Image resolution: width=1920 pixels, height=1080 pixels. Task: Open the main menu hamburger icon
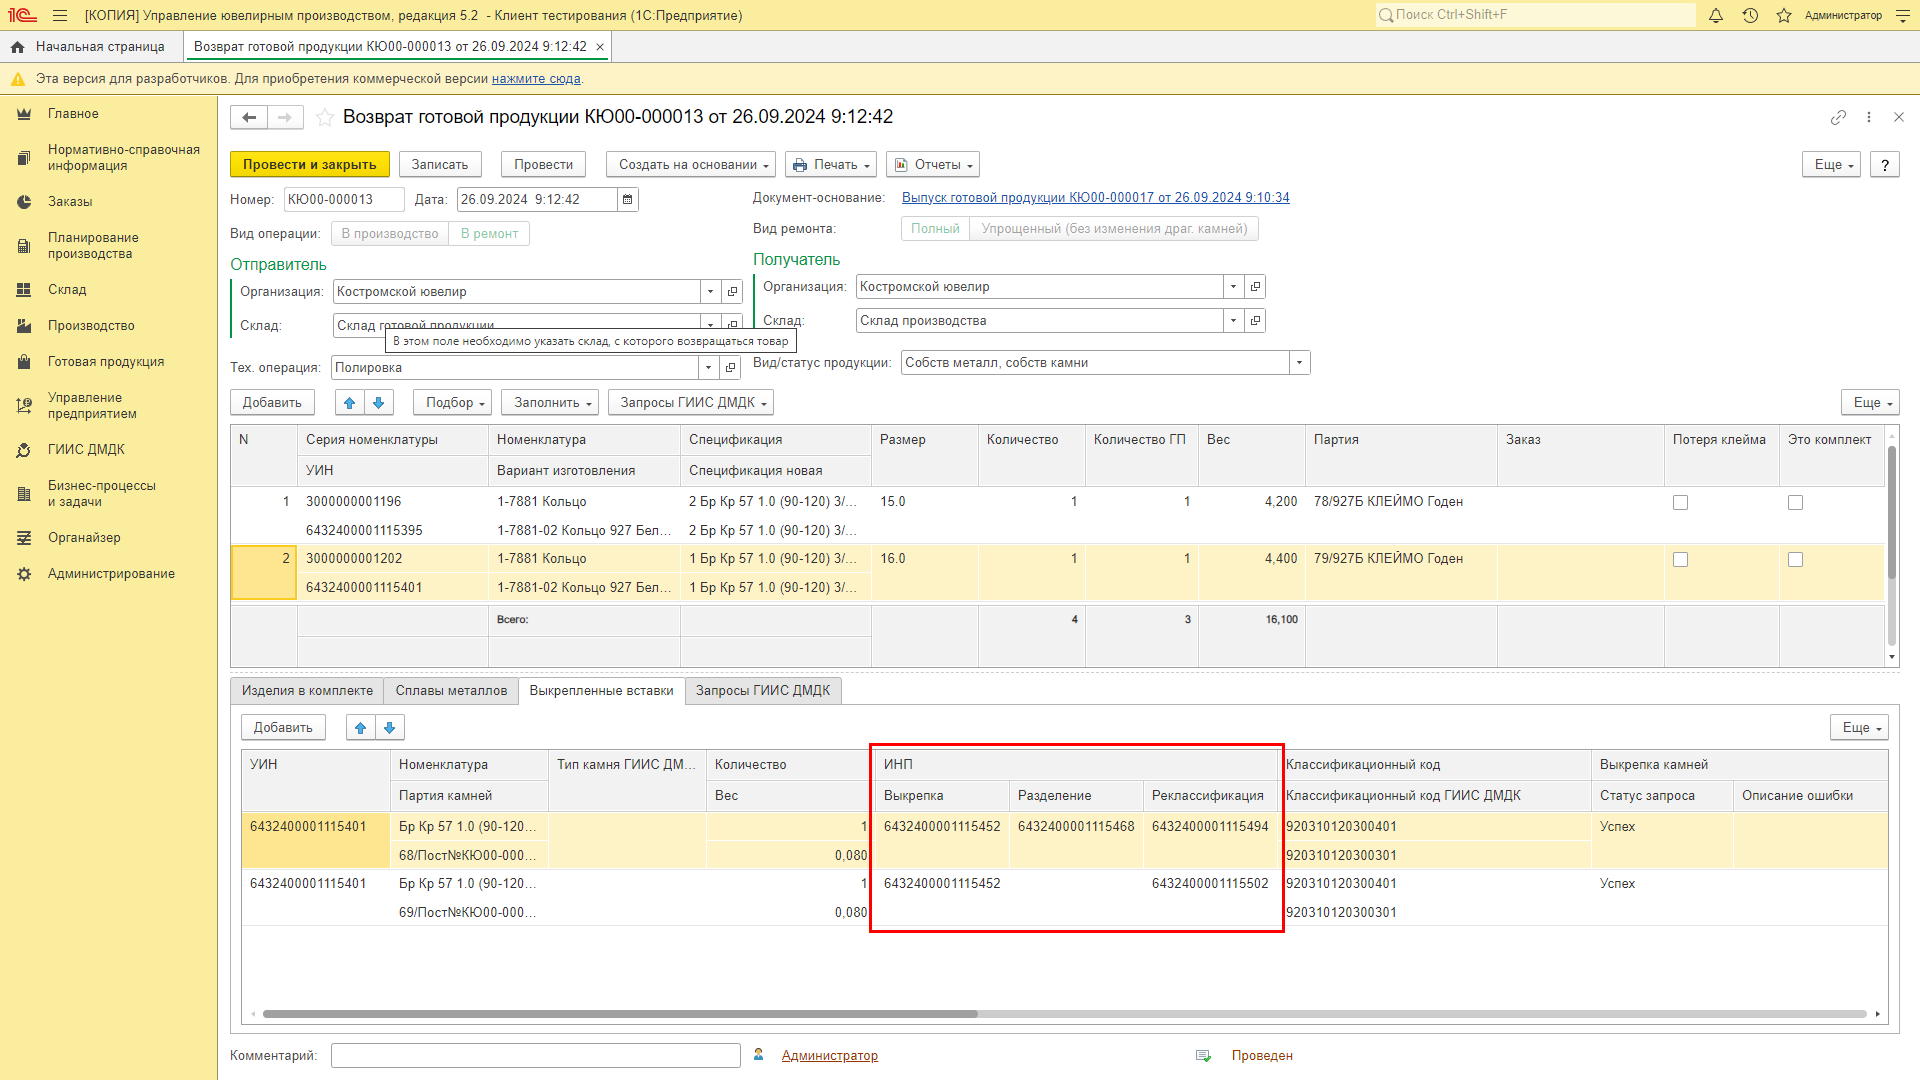point(60,15)
